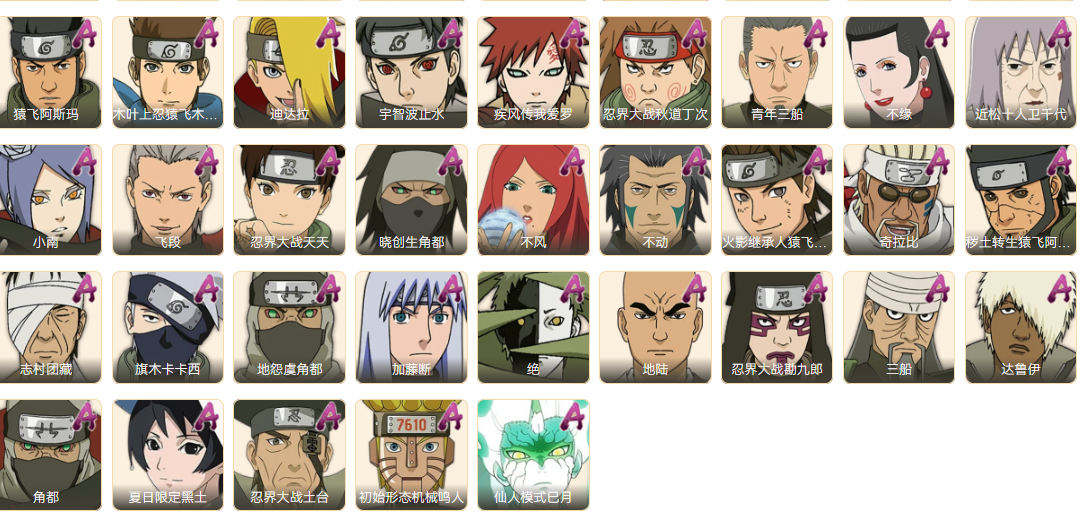Choose the 绝 plant character card
Screen dimensions: 1091x515
click(x=533, y=327)
